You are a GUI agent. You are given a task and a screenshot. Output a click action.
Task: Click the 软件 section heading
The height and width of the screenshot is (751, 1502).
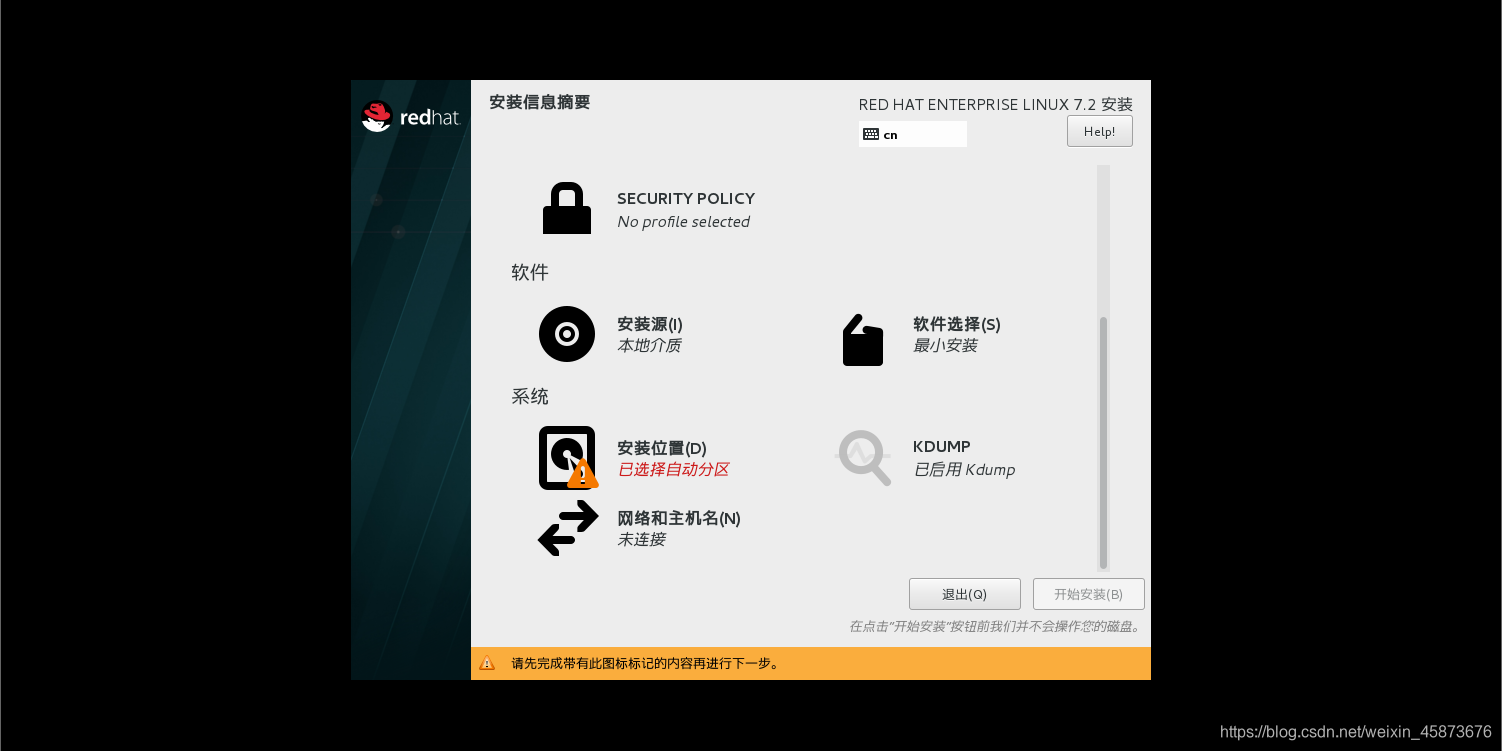pos(530,272)
